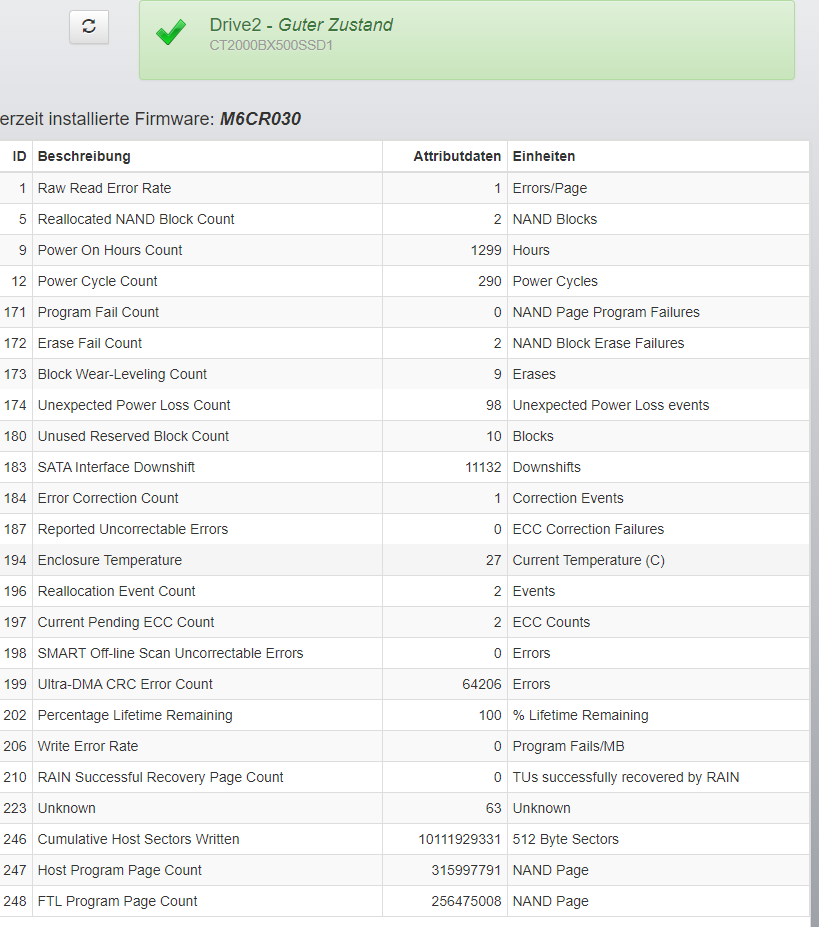Select Write Error Rate description
Image resolution: width=819 pixels, height=927 pixels.
point(88,746)
